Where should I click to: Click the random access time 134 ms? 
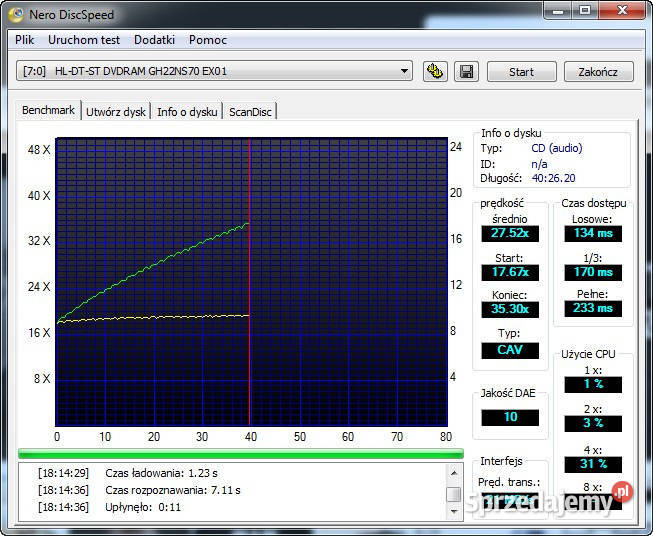coord(593,233)
